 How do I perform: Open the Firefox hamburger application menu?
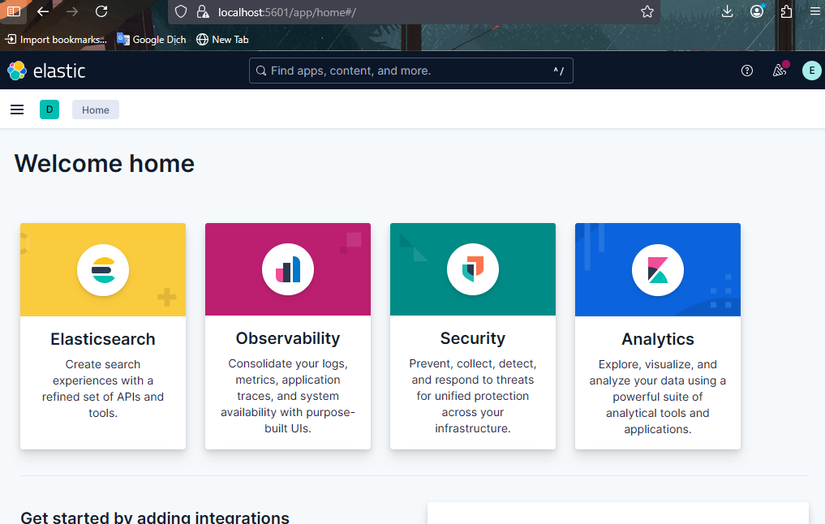(x=815, y=11)
